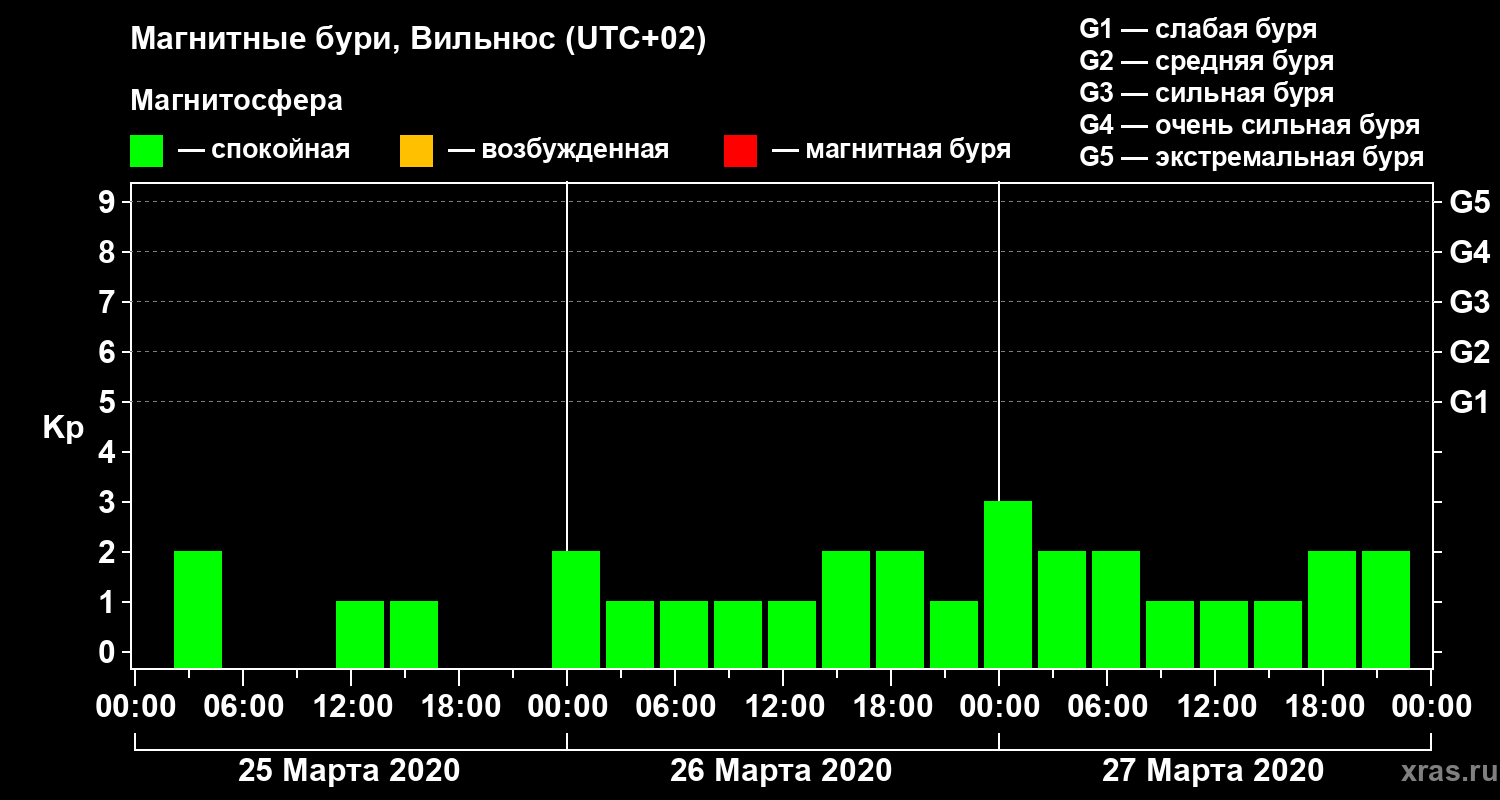Click the '12:00' time label for 26 Марта
Image resolution: width=1500 pixels, height=800 pixels.
click(783, 707)
